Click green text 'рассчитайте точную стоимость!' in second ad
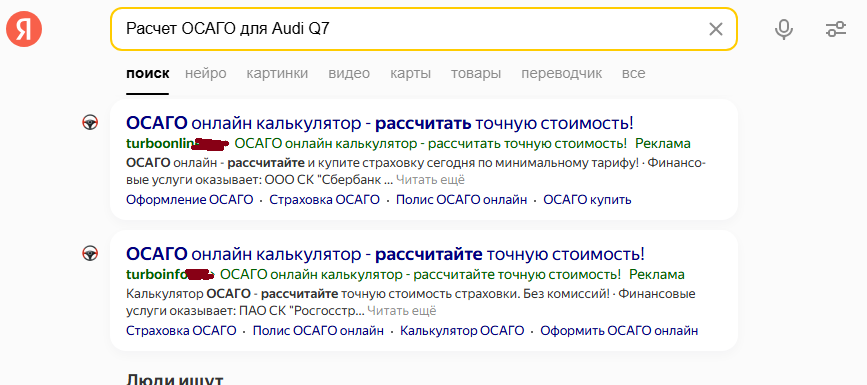The height and width of the screenshot is (385, 867). tap(518, 274)
